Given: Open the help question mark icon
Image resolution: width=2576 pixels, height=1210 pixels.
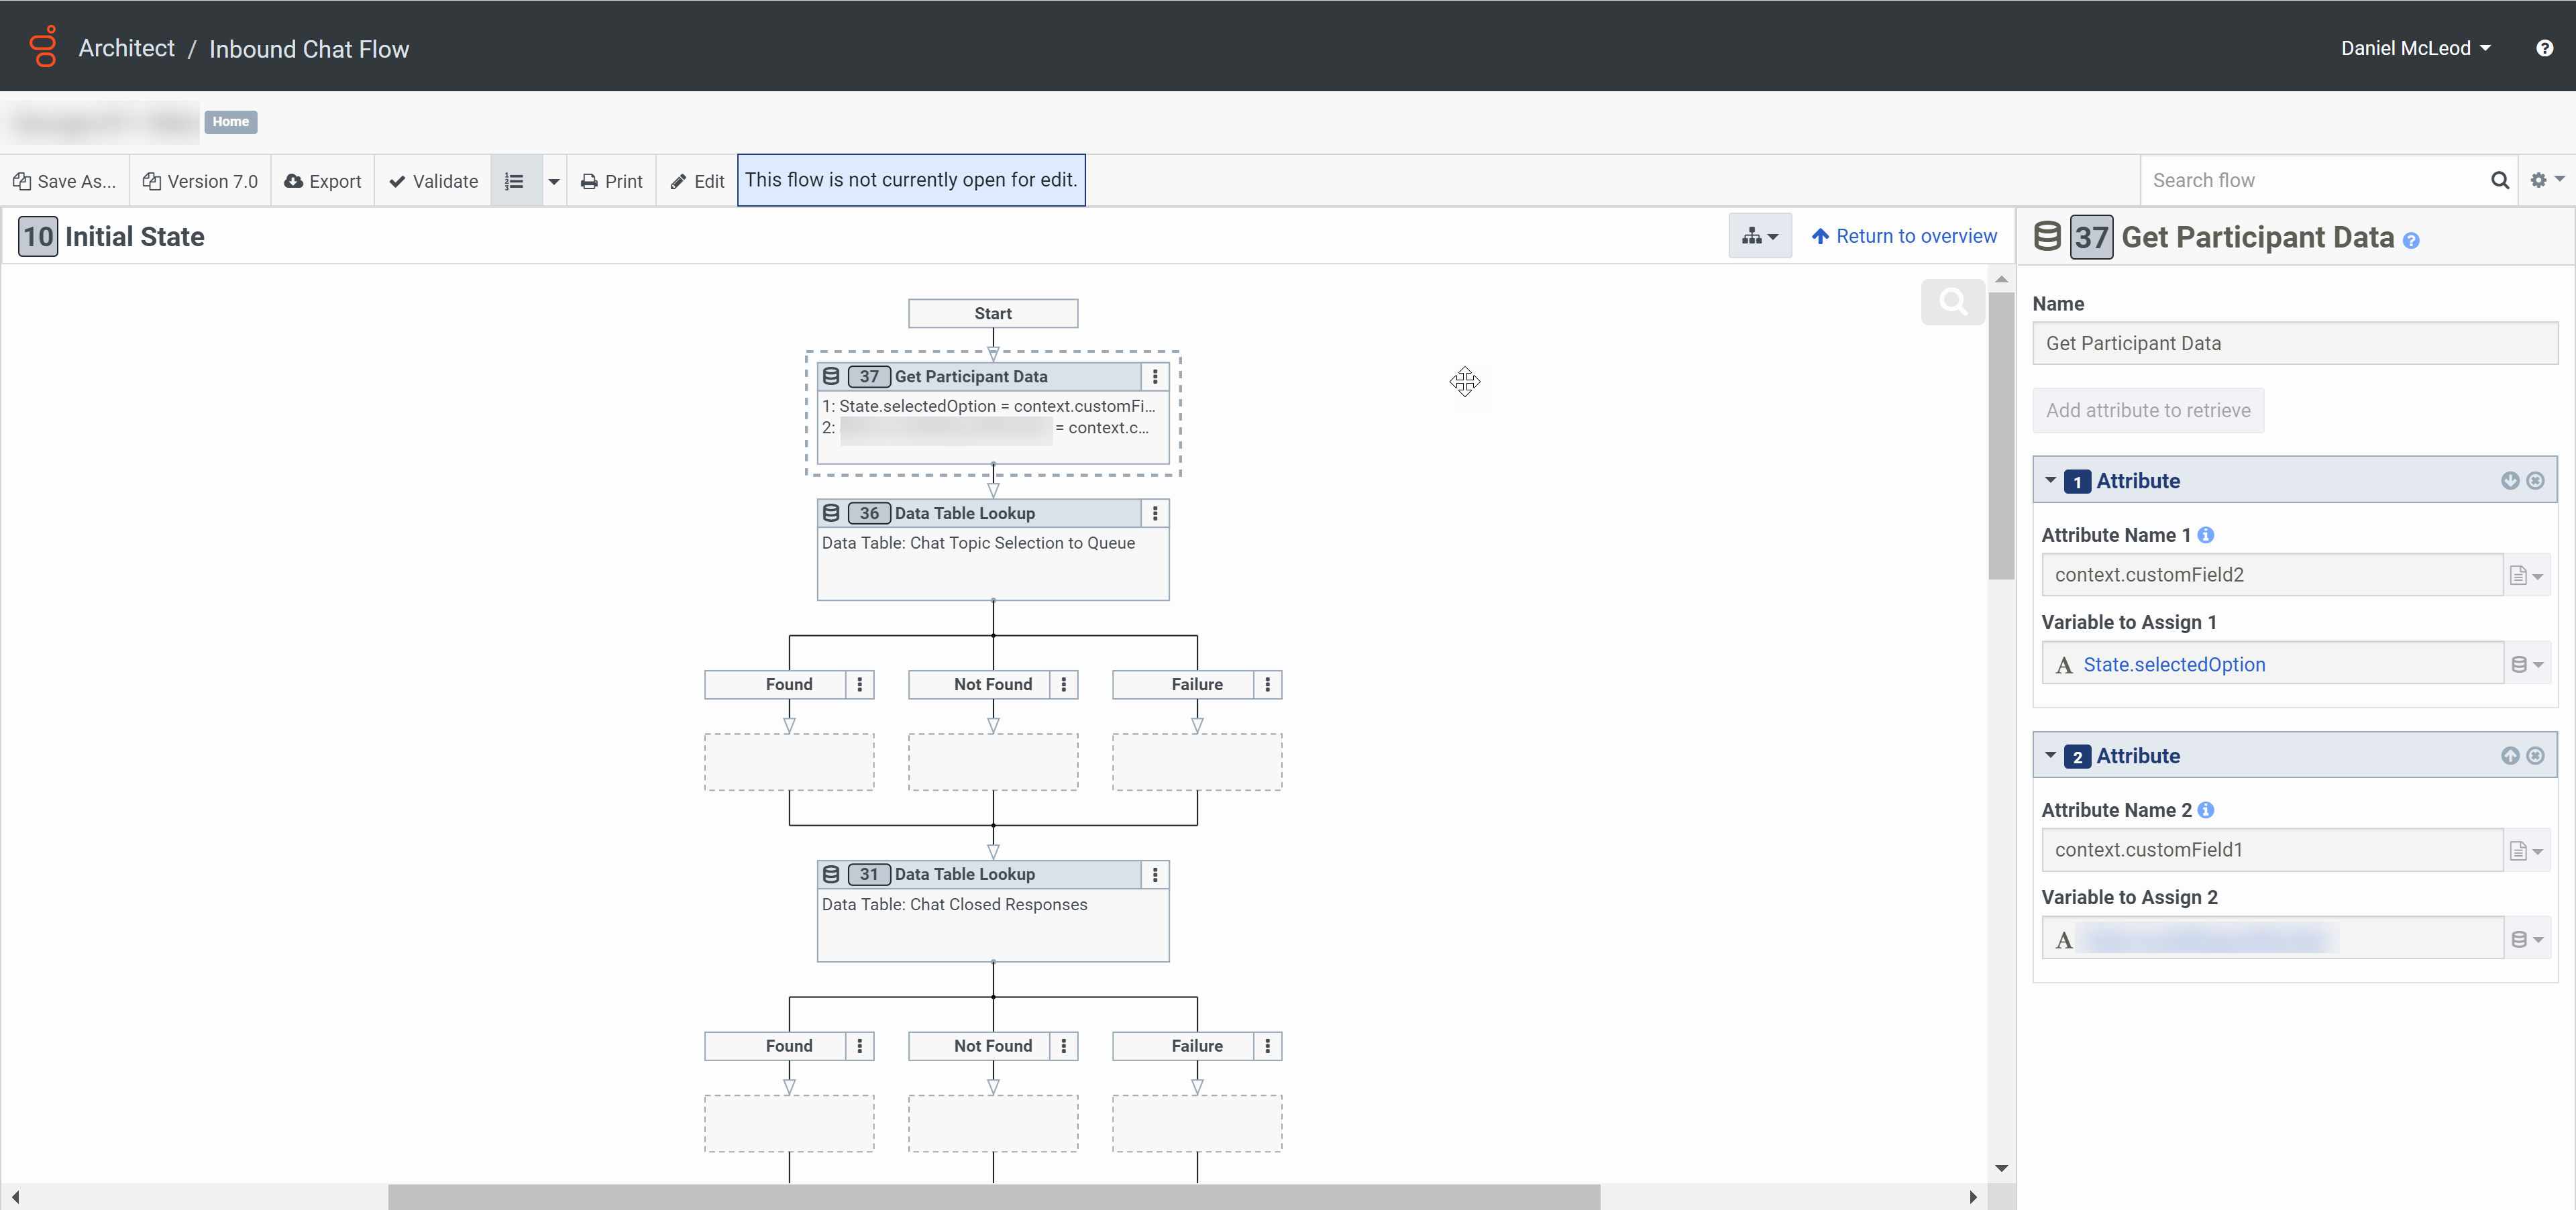Looking at the screenshot, I should [2544, 48].
